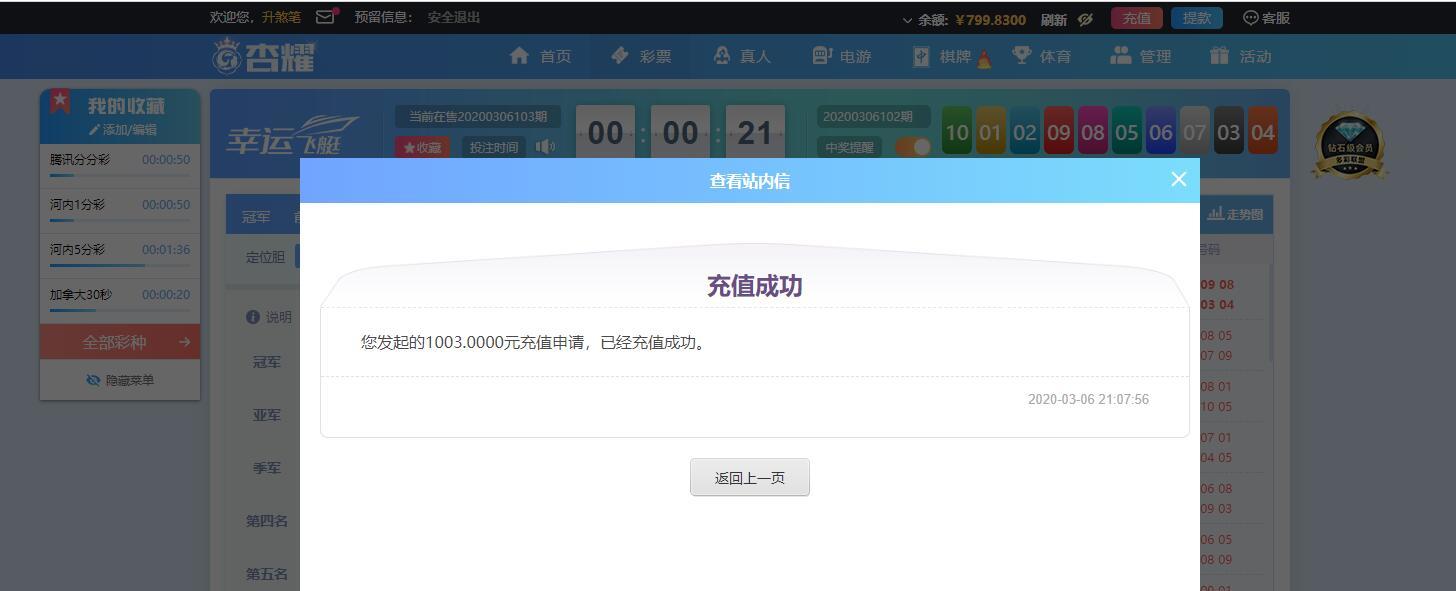Click the 当前在售20200306103期 label

tap(478, 117)
